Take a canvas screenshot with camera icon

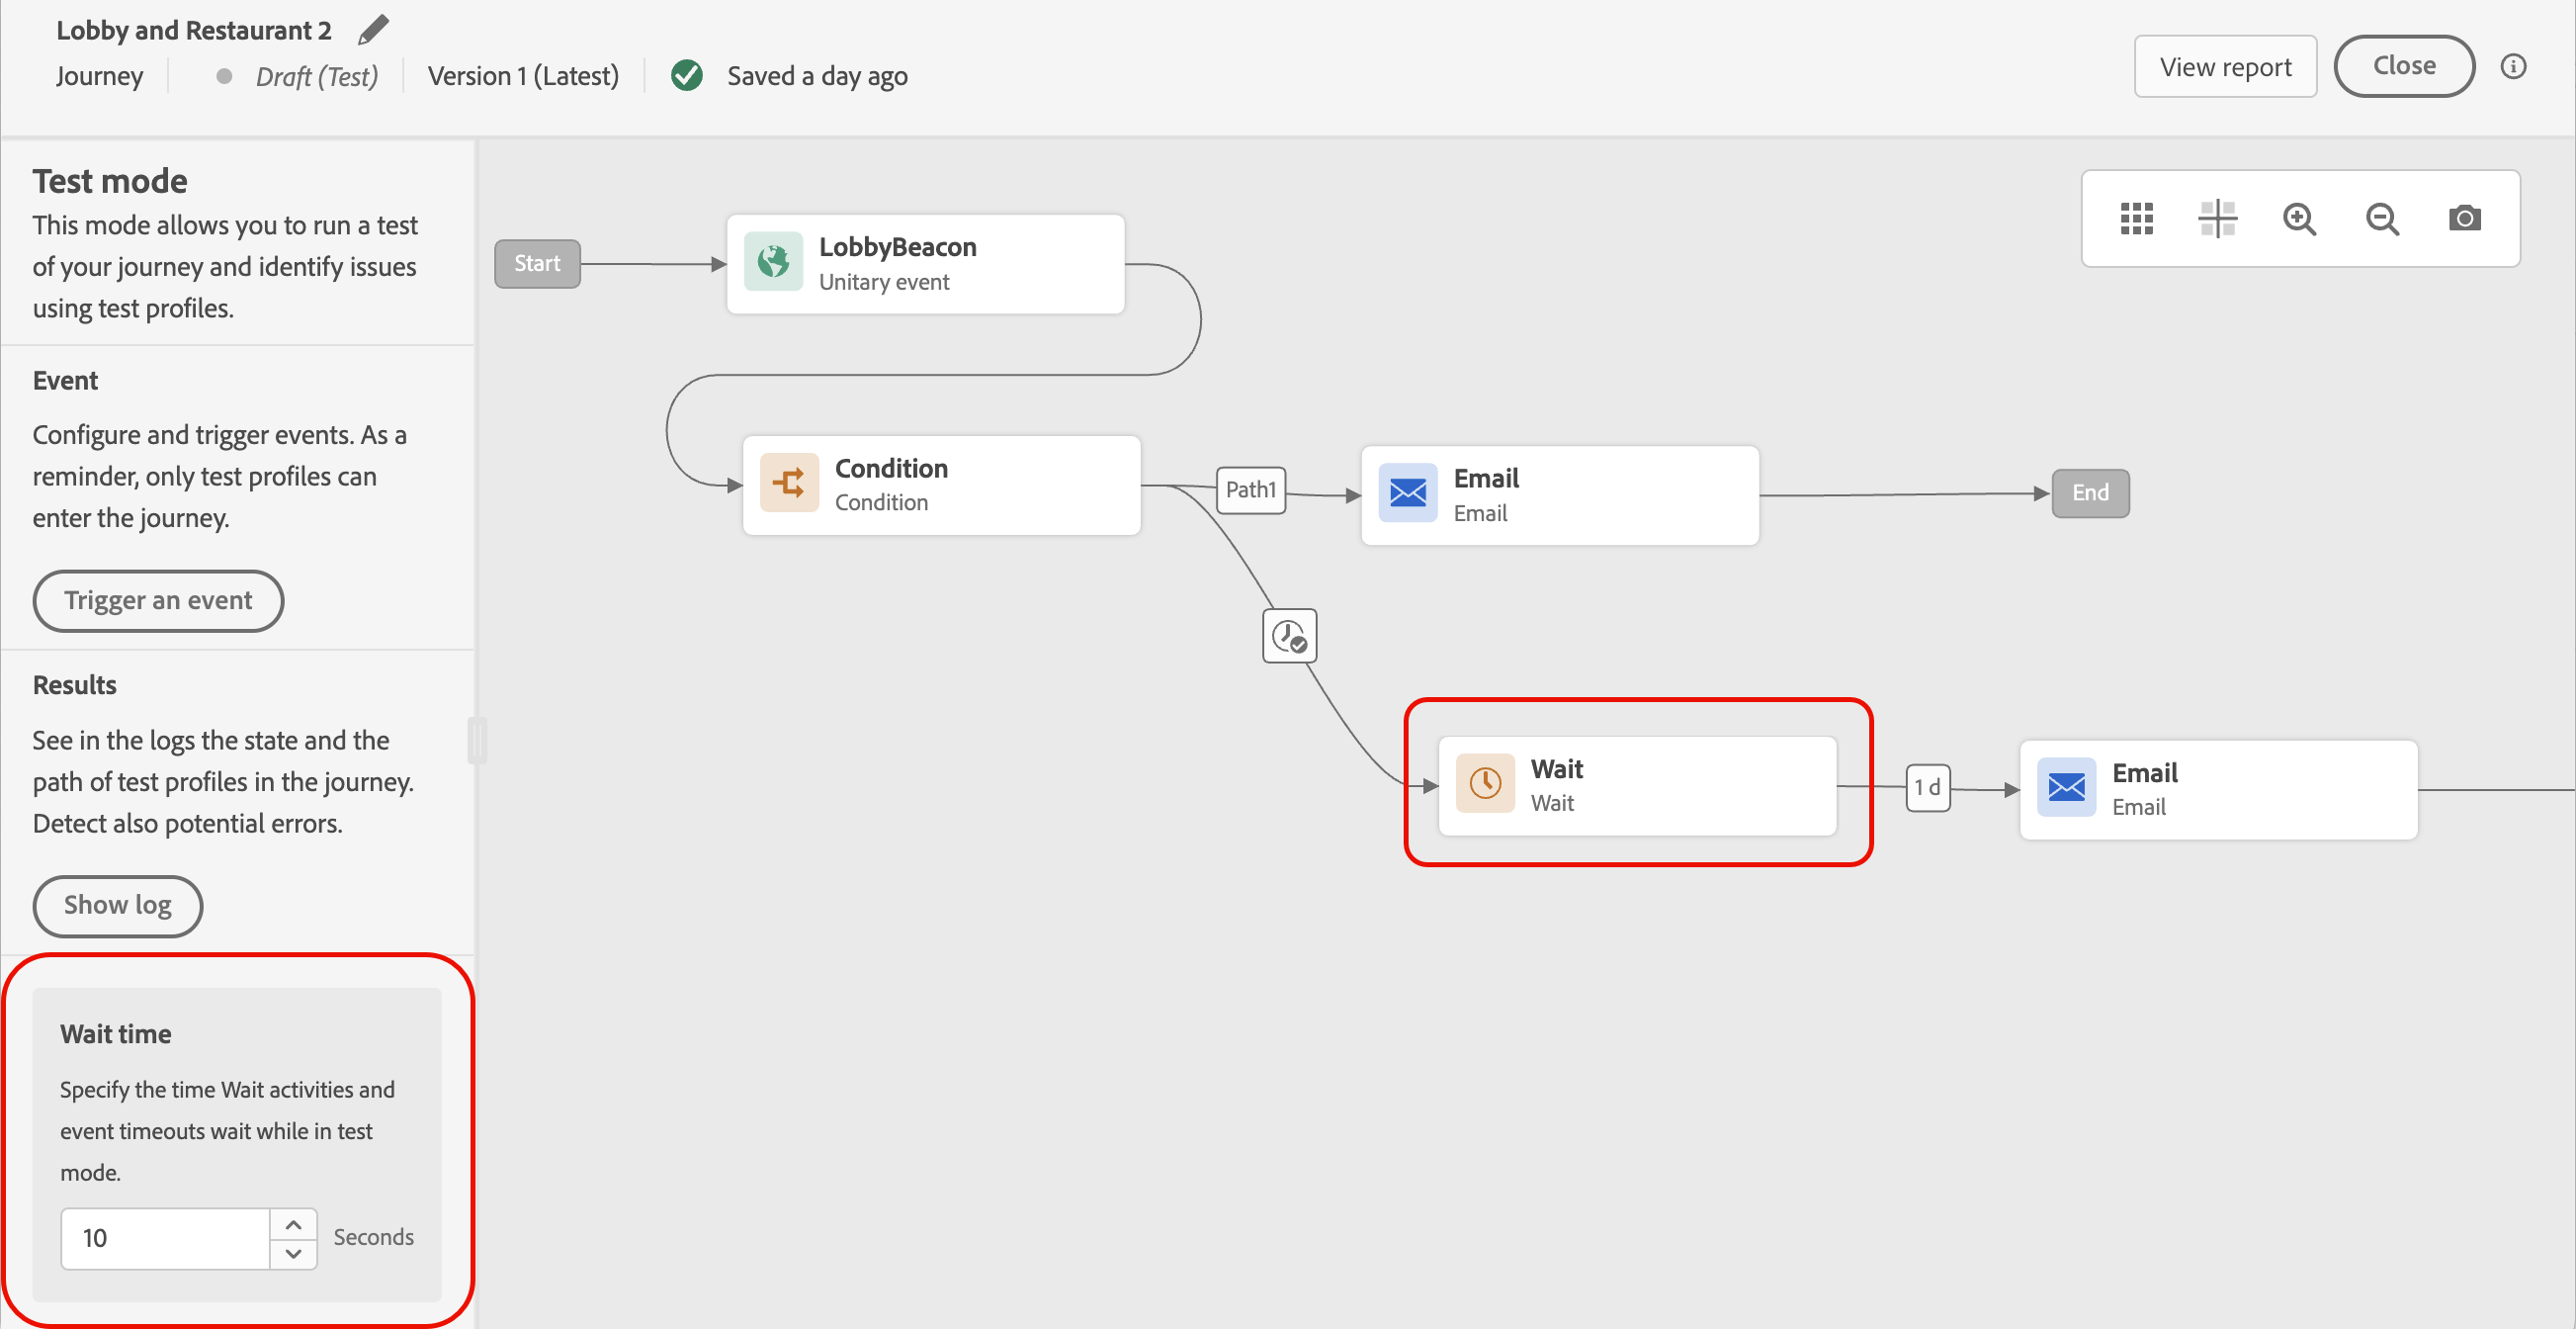[2464, 218]
